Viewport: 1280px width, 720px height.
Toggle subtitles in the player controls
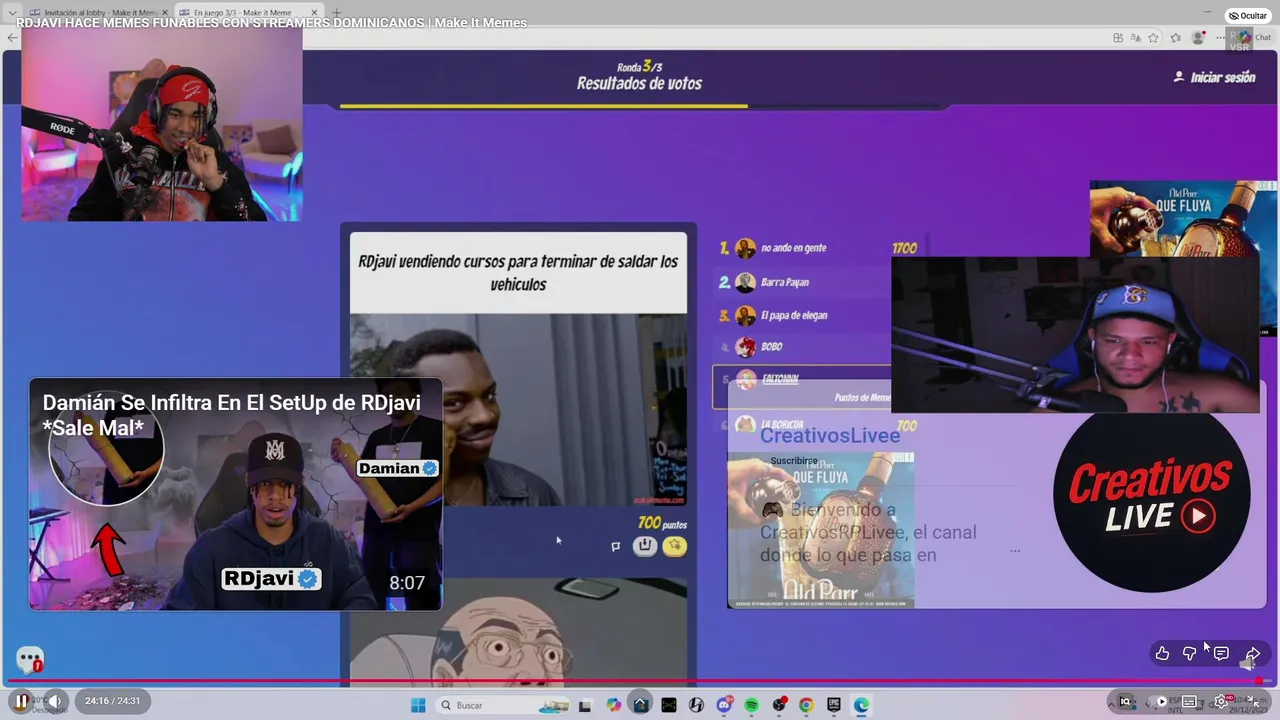1190,701
